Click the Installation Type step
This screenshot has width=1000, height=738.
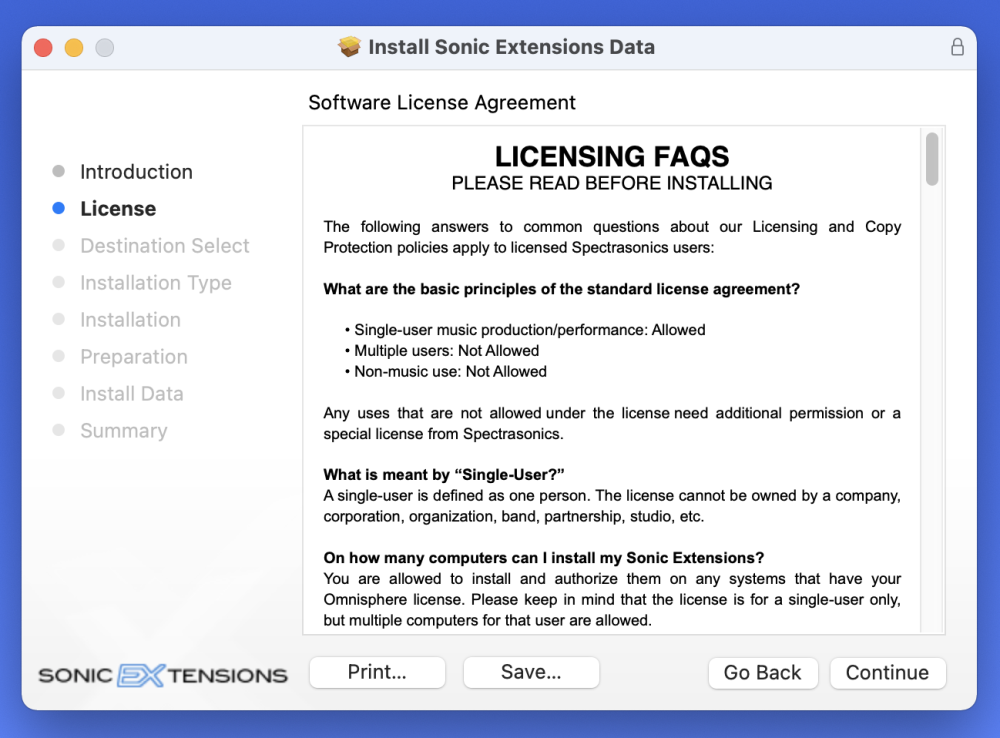click(x=156, y=283)
